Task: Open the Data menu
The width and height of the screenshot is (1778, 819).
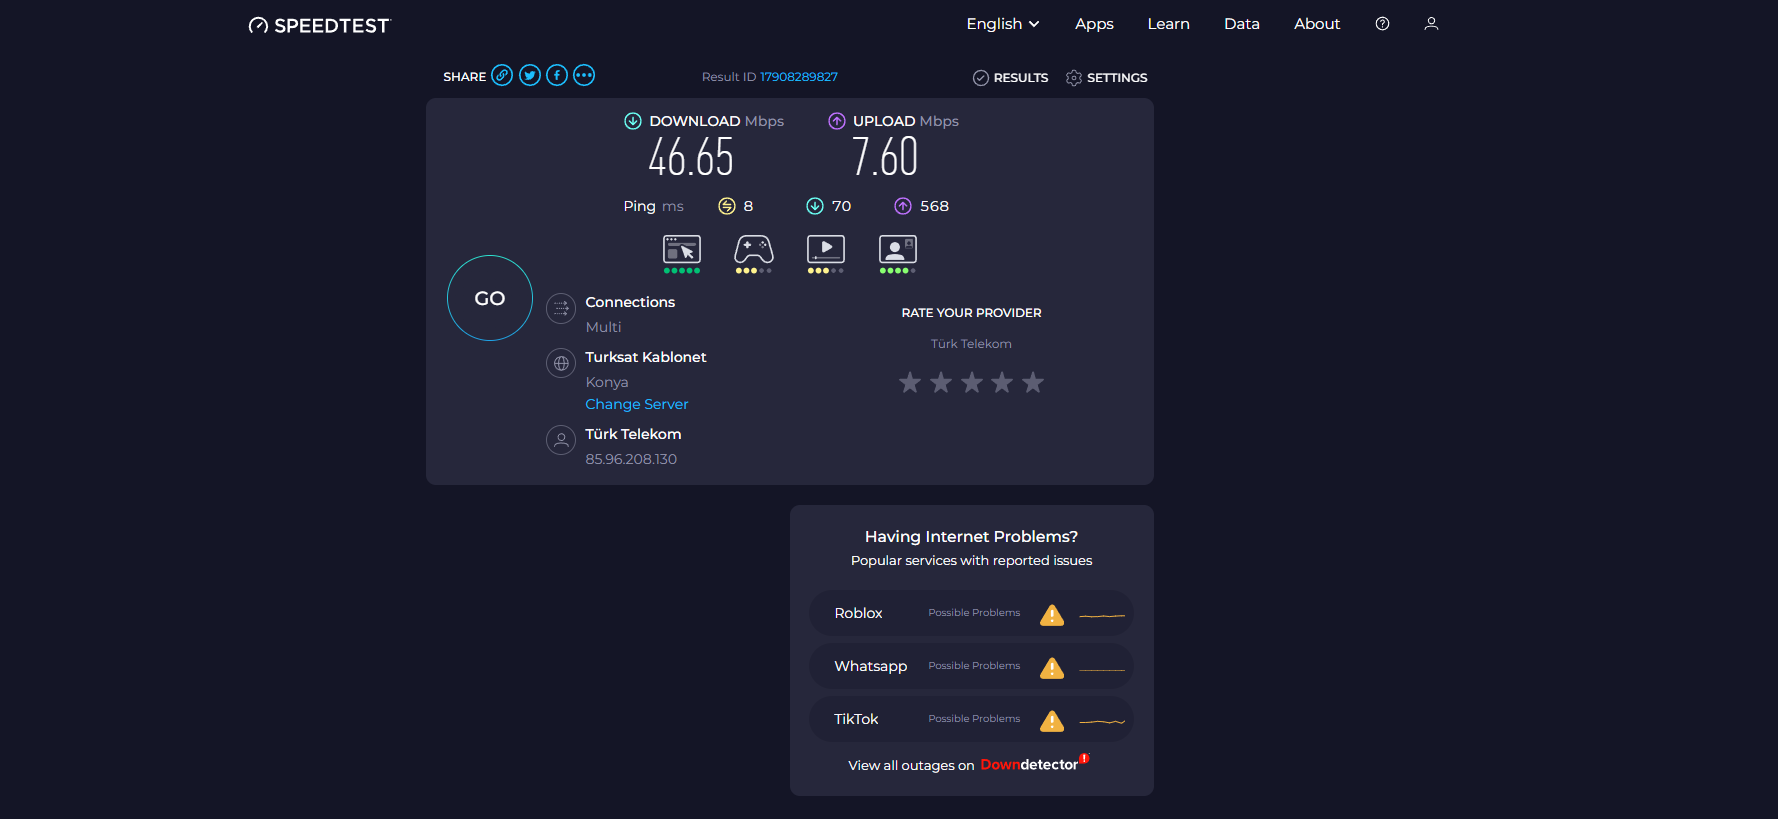Action: (1242, 24)
